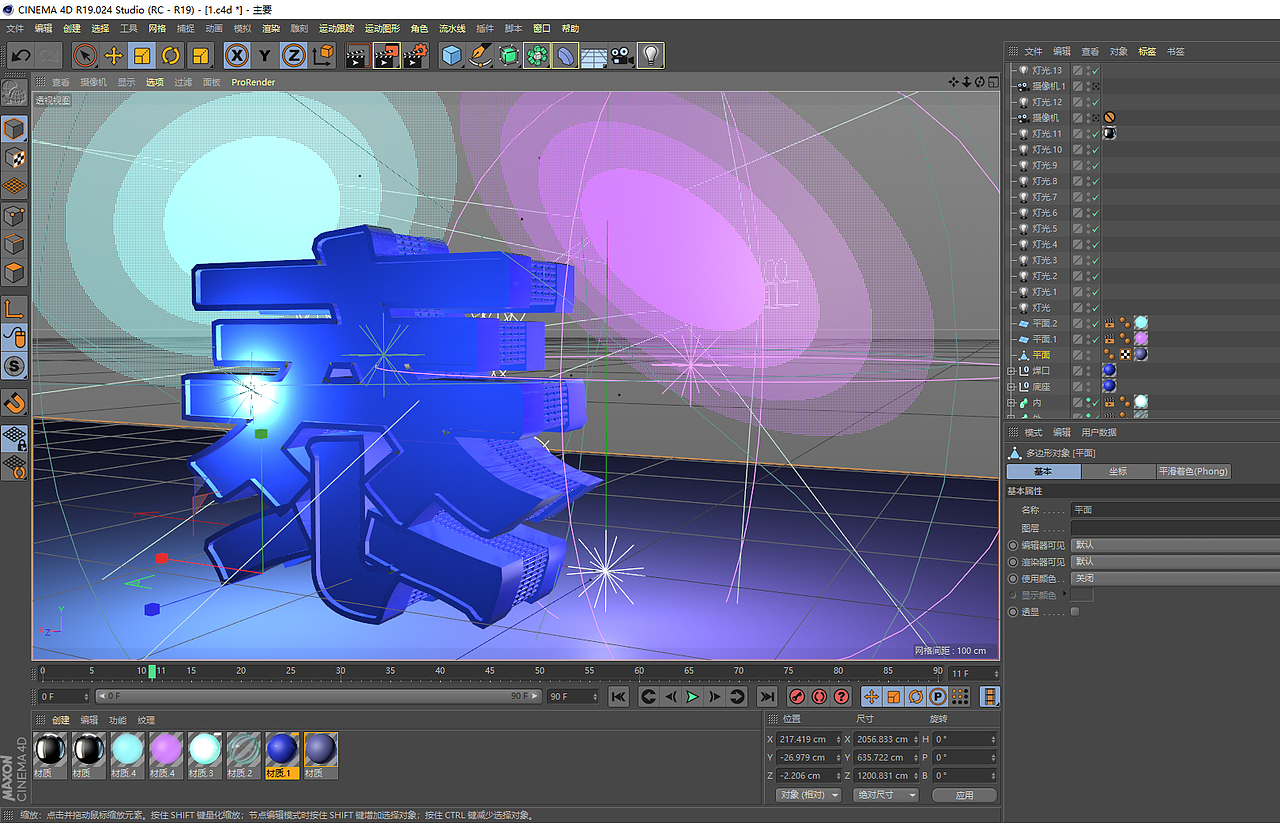The width and height of the screenshot is (1280, 823).
Task: Expand the 底座 object tree node
Action: 1011,386
